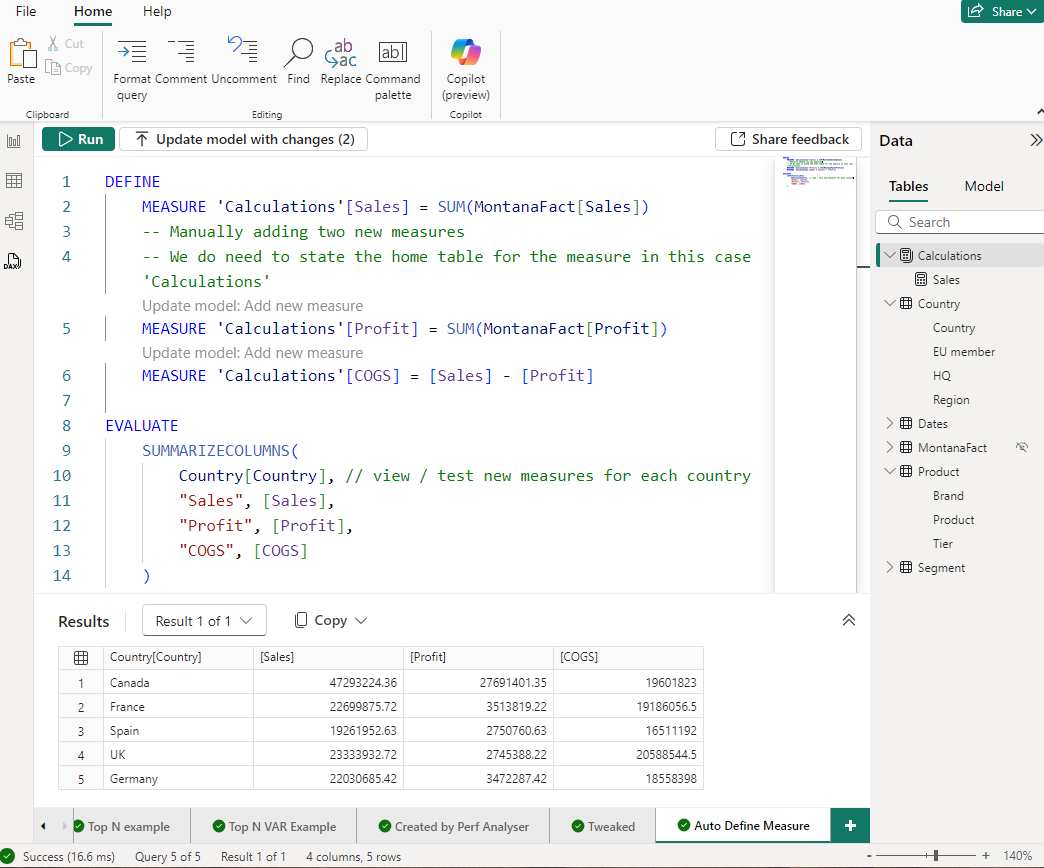The height and width of the screenshot is (868, 1044).
Task: Click zoom in plus in status bar
Action: coord(986,856)
